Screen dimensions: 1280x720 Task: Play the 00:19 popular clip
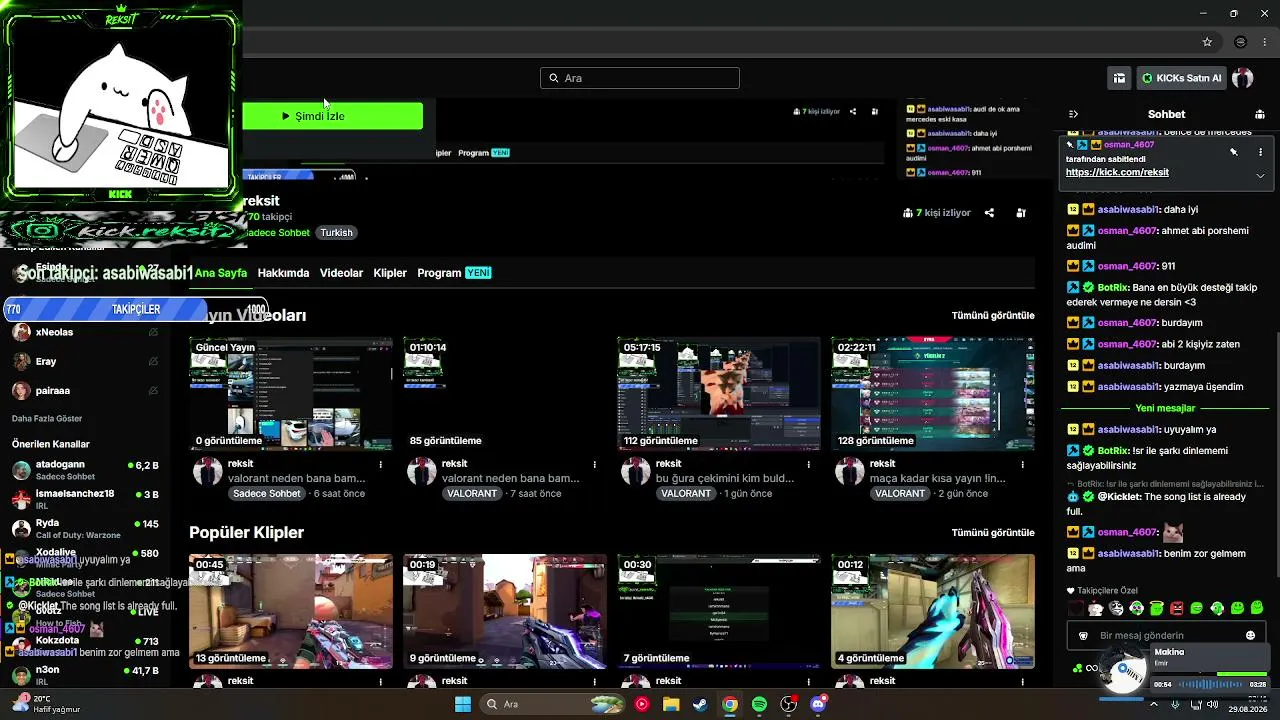click(x=505, y=611)
